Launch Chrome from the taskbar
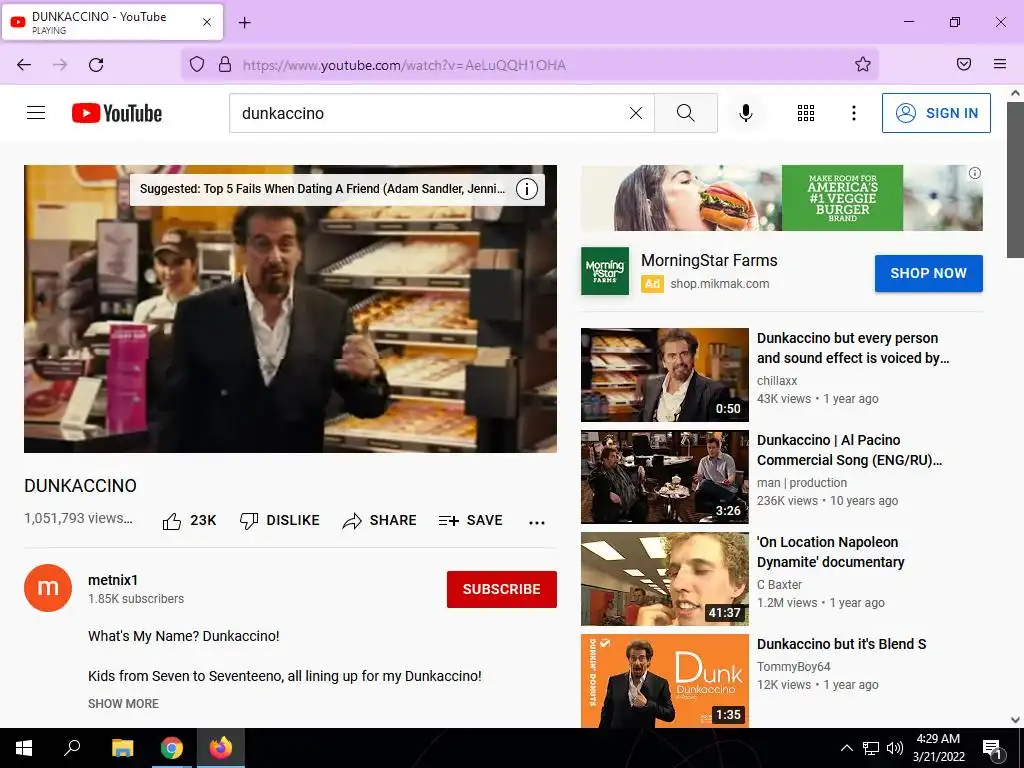This screenshot has height=768, width=1024. 172,748
